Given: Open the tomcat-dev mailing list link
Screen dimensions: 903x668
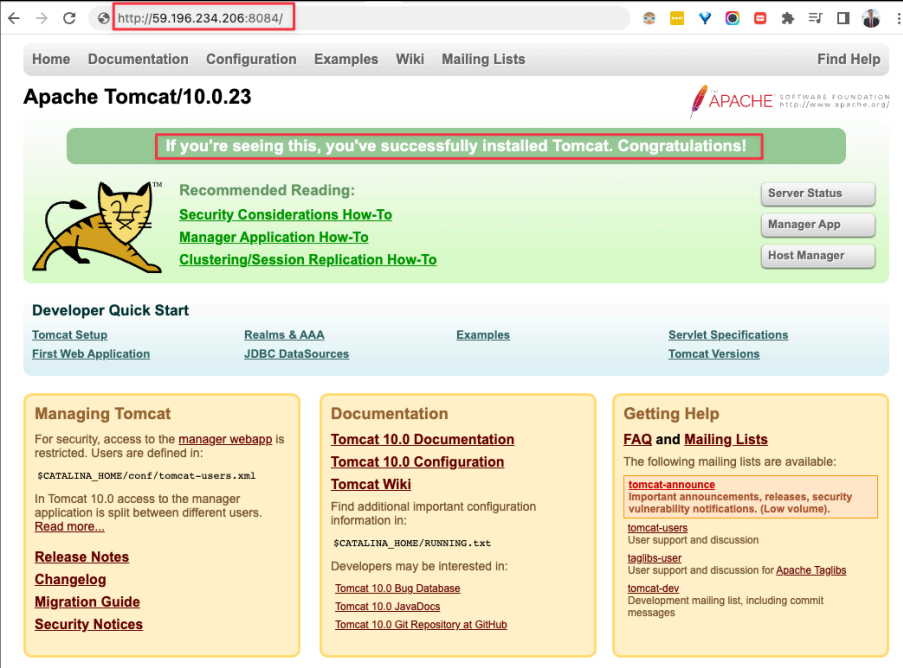Looking at the screenshot, I should (x=653, y=589).
